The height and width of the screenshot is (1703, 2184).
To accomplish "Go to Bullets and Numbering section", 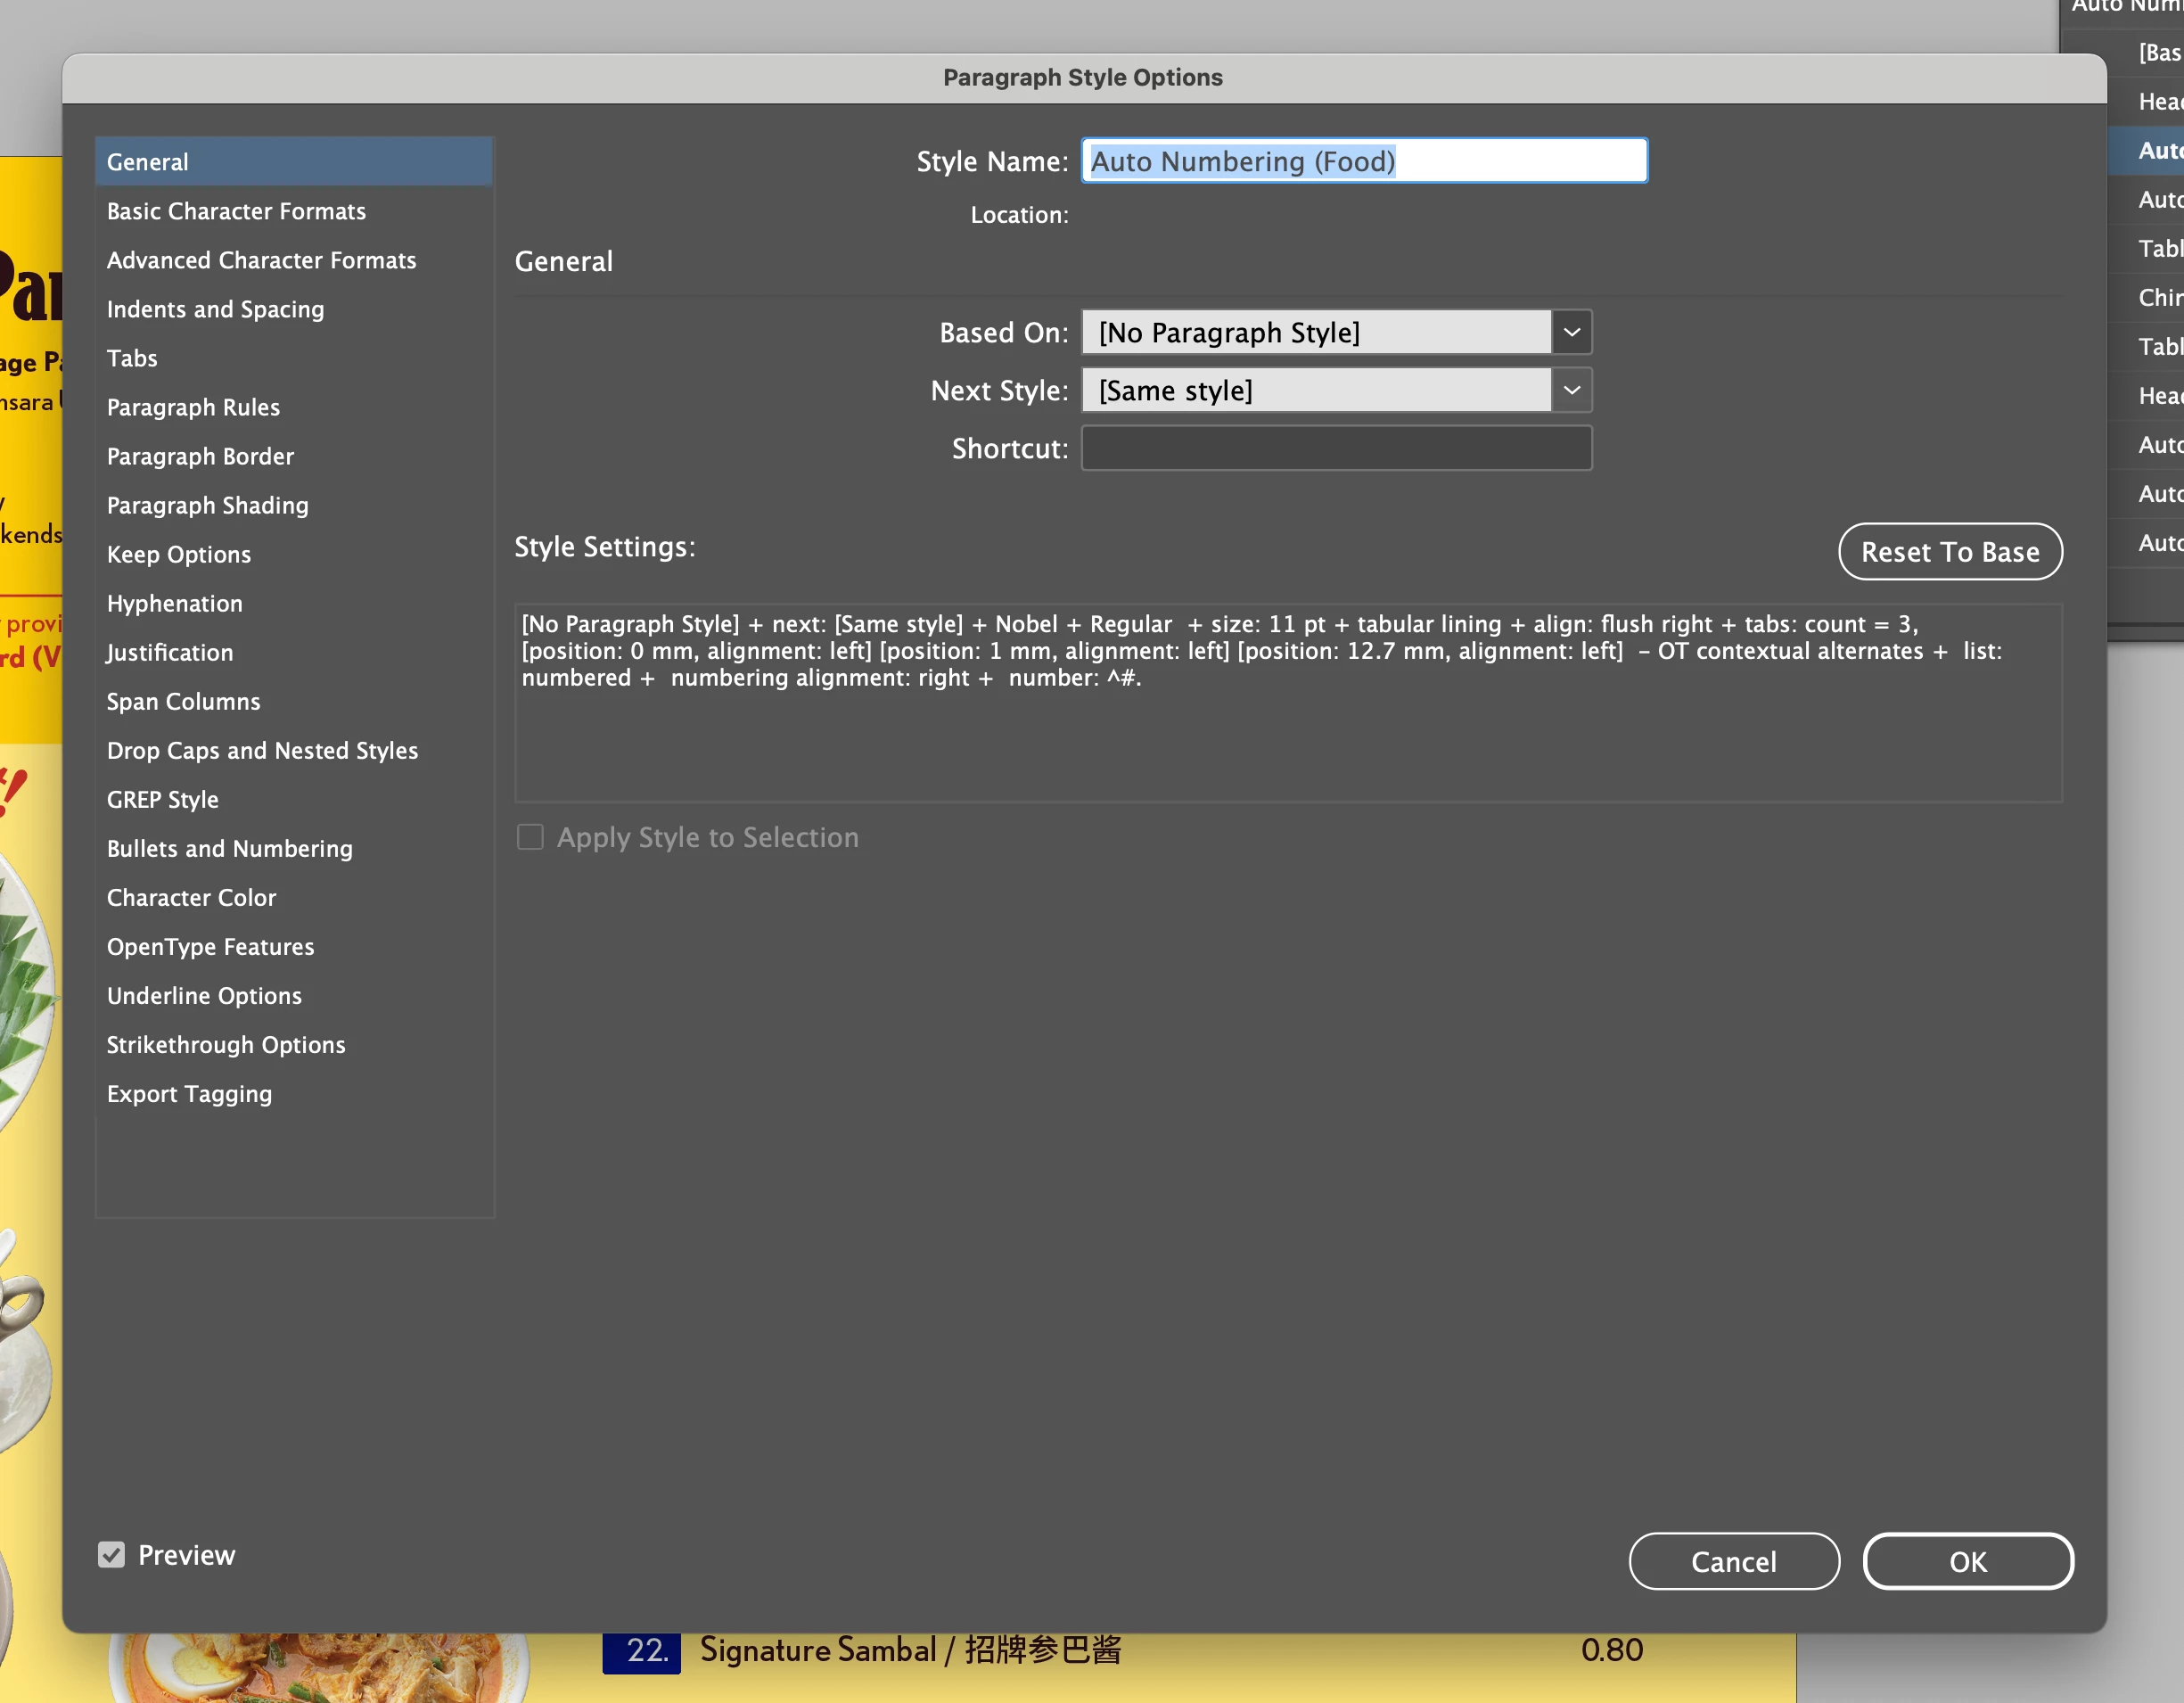I will point(229,848).
